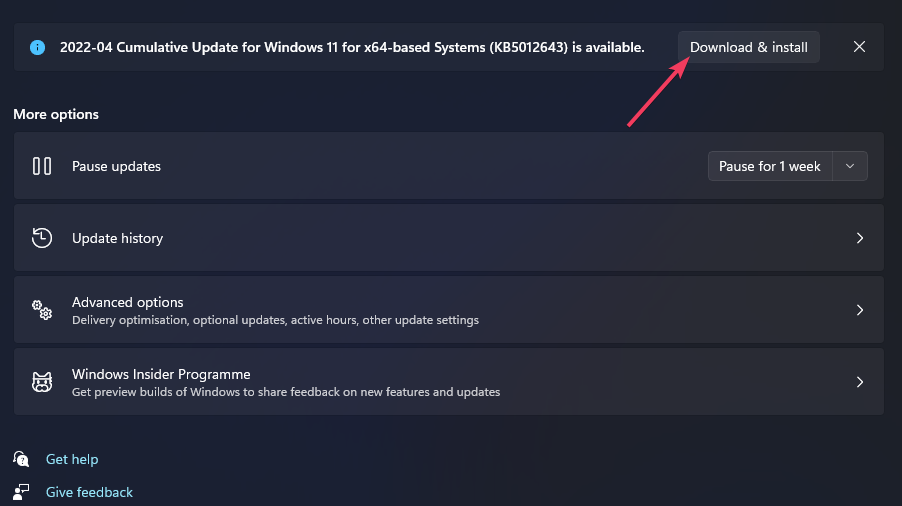Select the Windows Insider Programme row title
The image size is (902, 506).
tap(160, 374)
